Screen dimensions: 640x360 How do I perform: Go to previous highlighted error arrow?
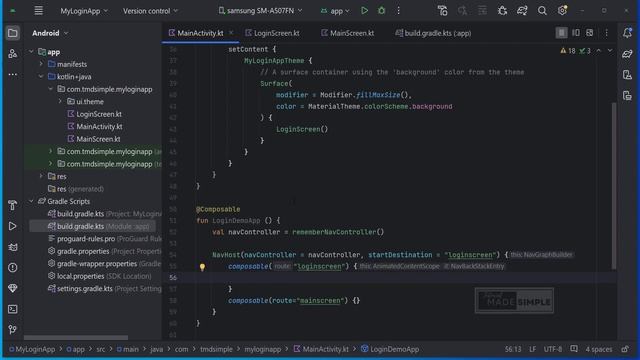(x=599, y=51)
